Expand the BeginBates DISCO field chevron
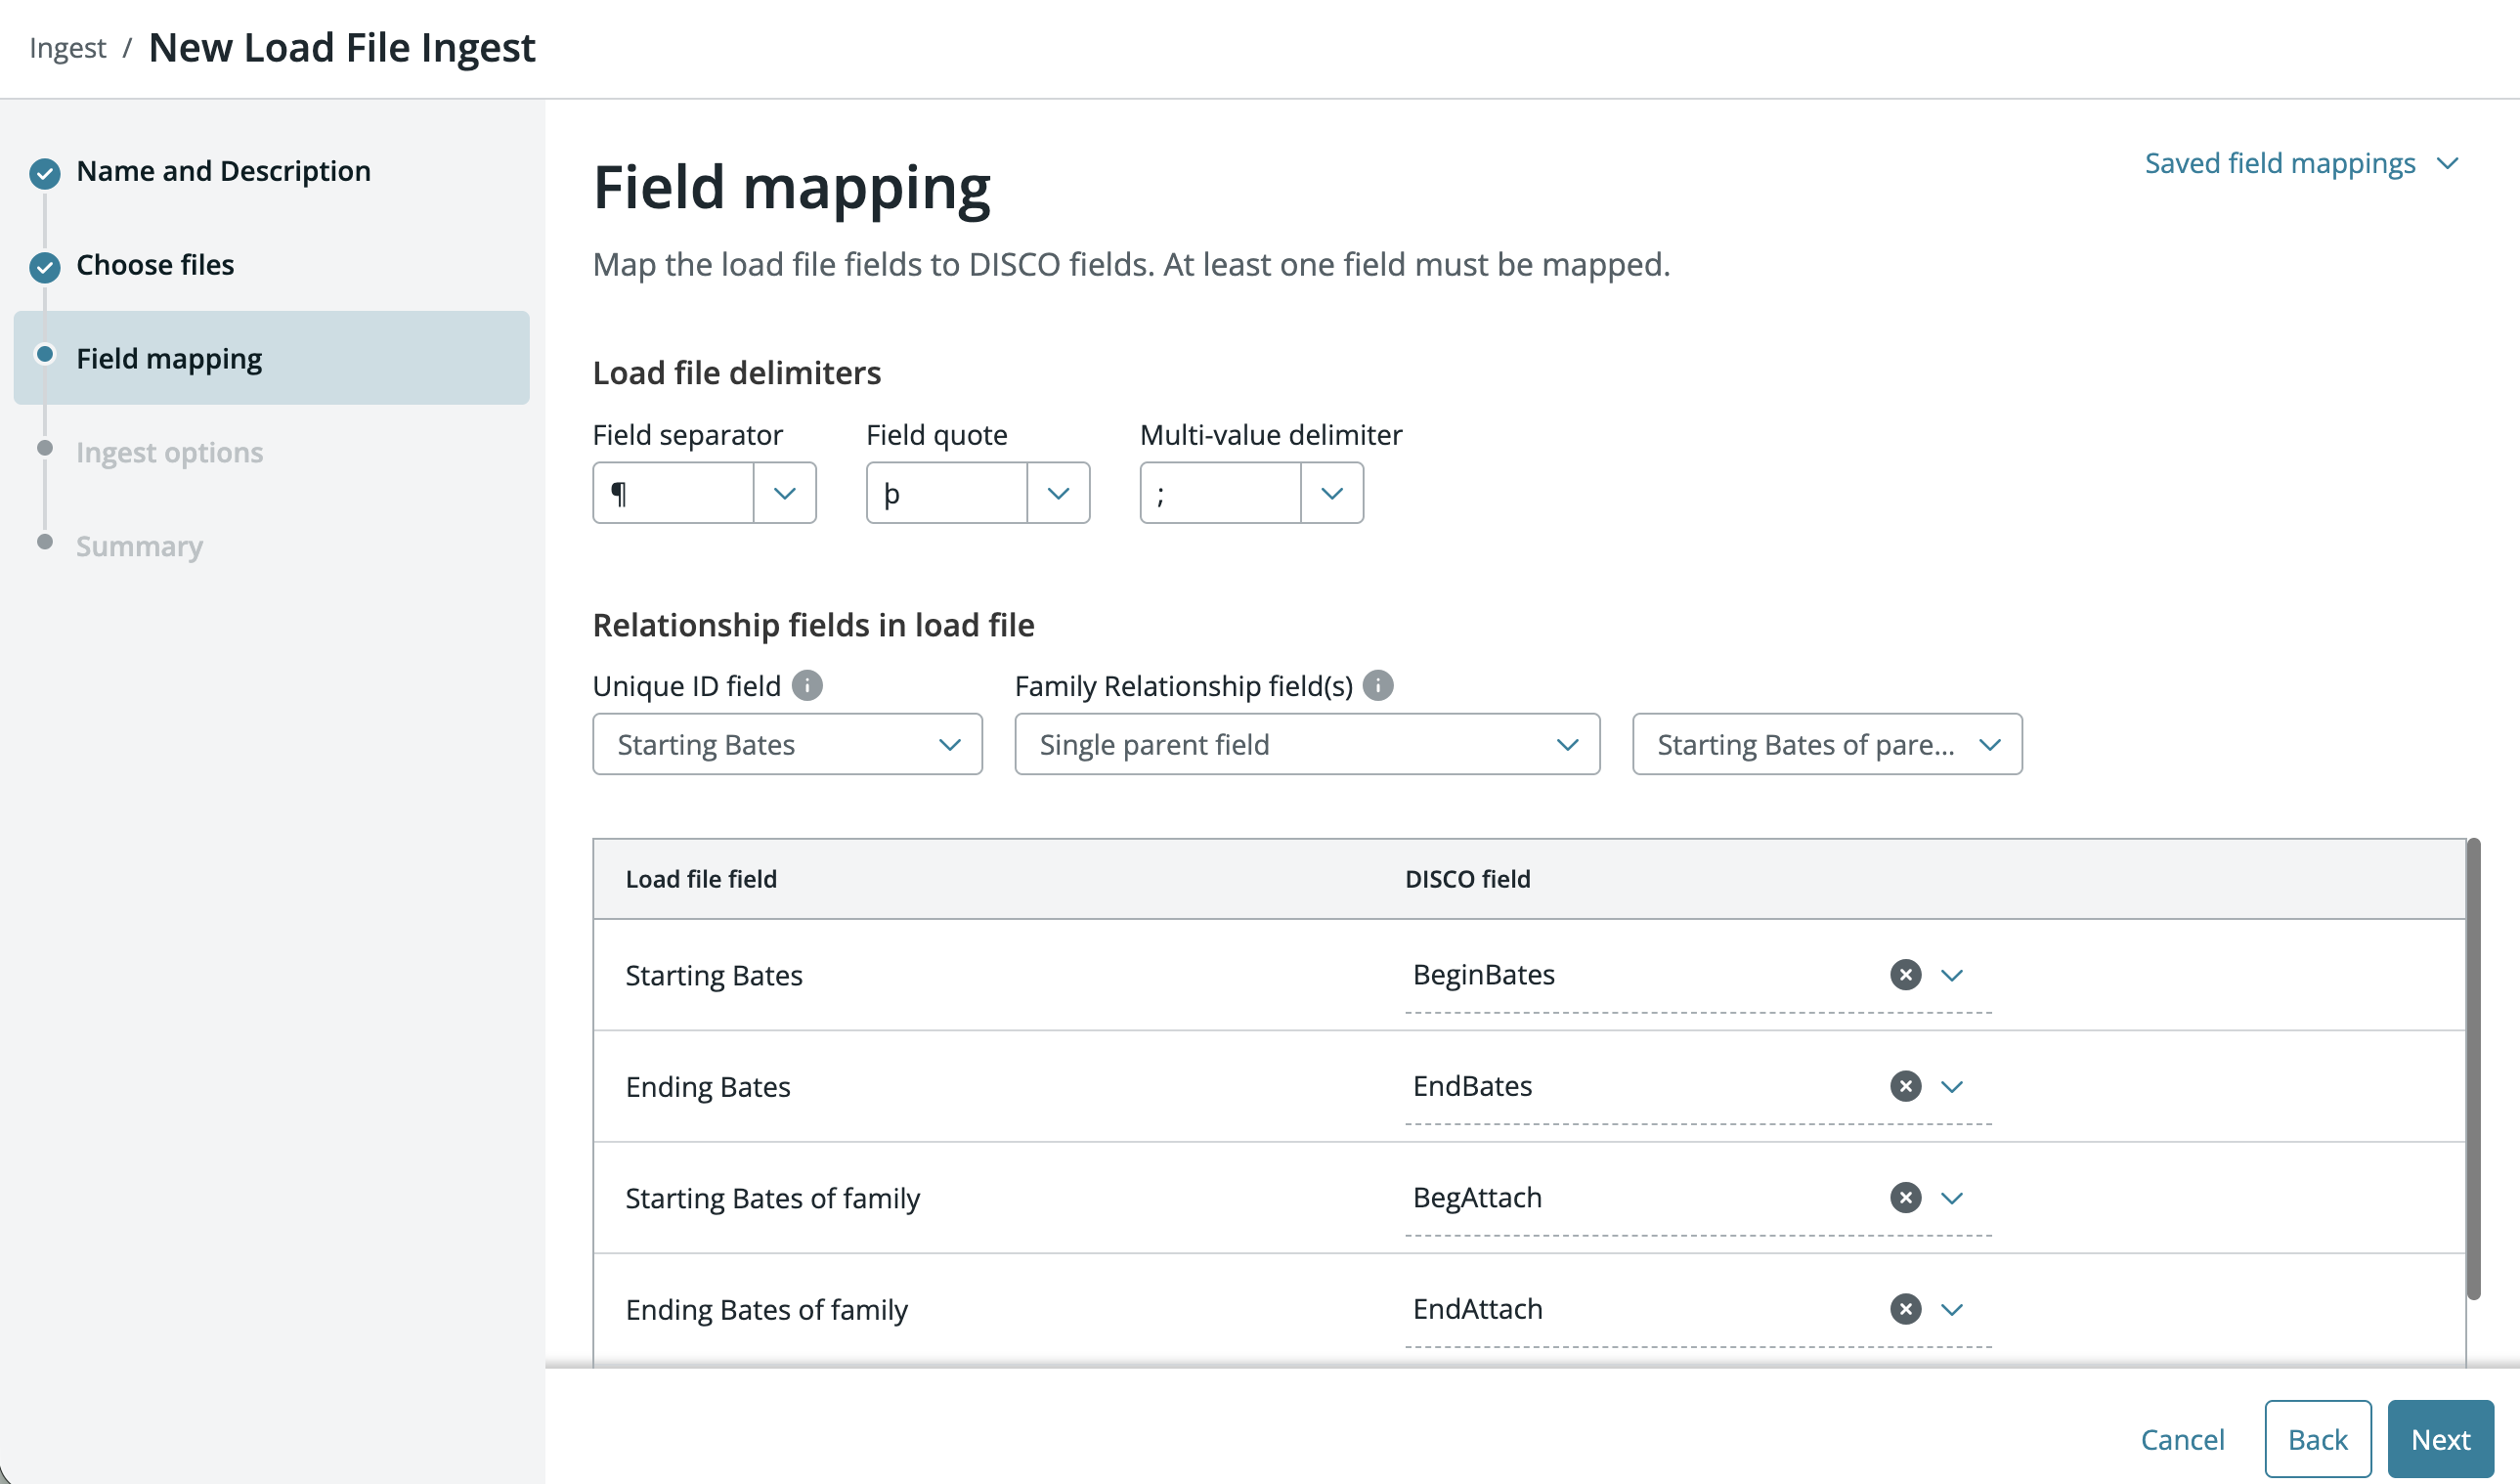The width and height of the screenshot is (2520, 1484). pos(1952,975)
